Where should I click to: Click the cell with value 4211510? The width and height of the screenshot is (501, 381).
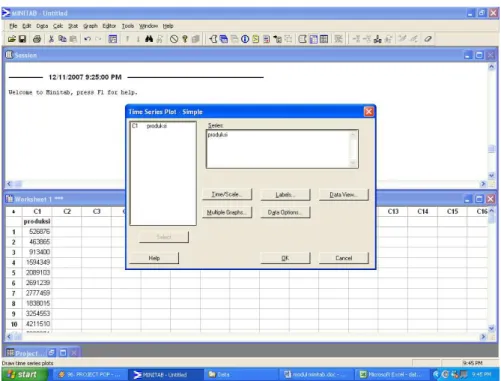(37, 324)
